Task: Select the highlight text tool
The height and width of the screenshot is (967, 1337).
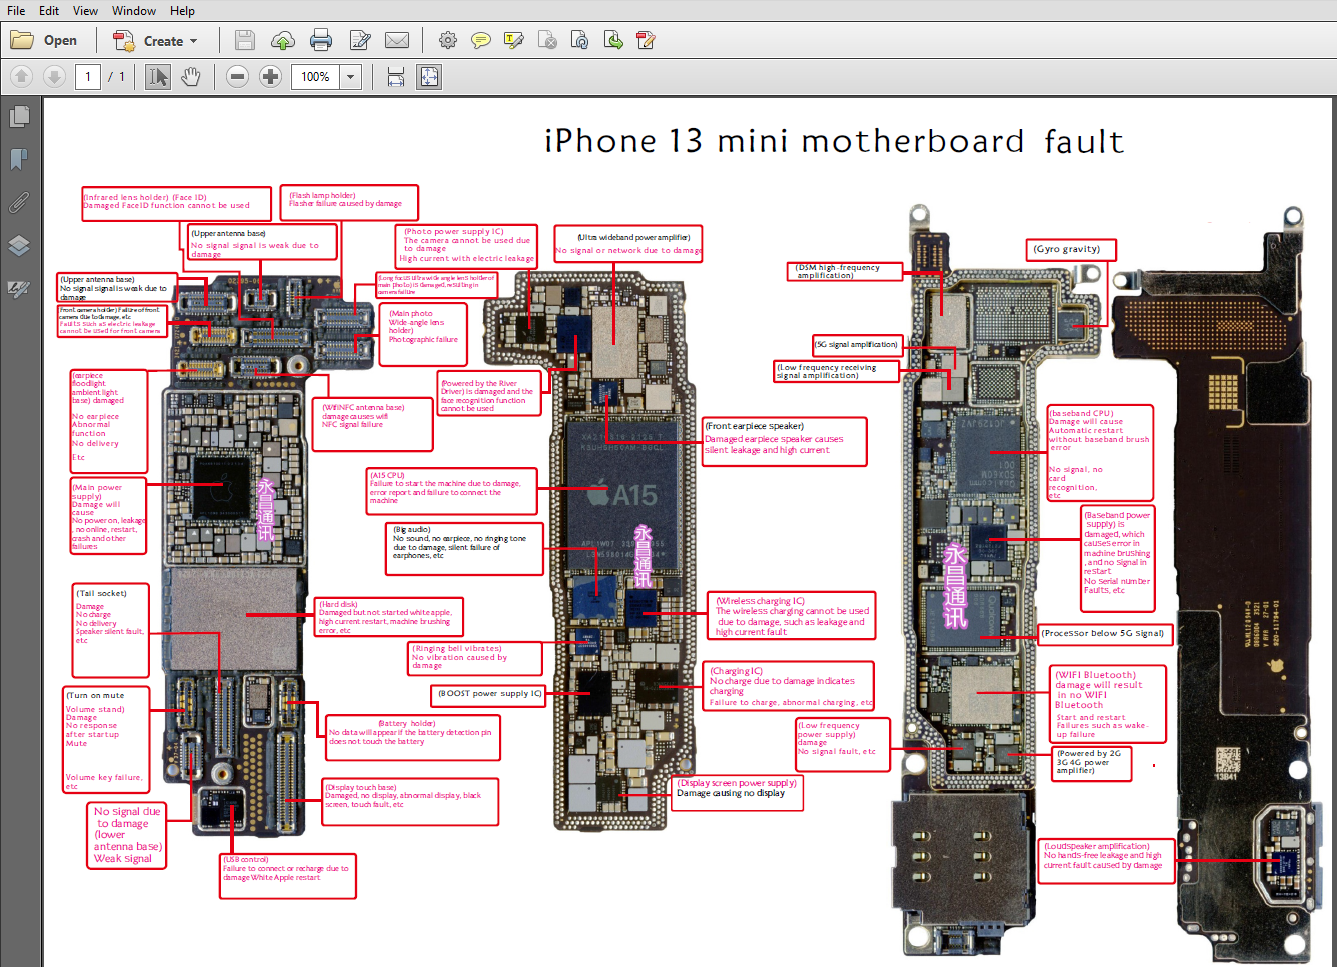Action: [513, 41]
